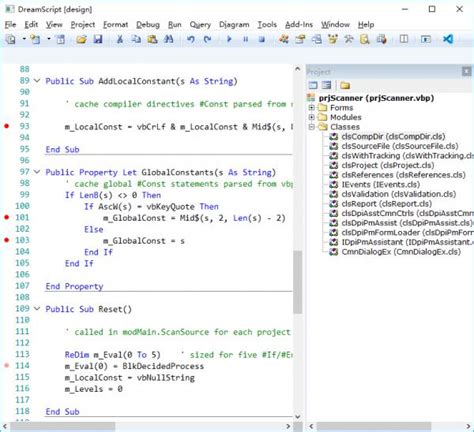Viewport: 474px width, 432px height.
Task: Click the code editor vertical scrollbar thumb
Action: click(x=297, y=282)
